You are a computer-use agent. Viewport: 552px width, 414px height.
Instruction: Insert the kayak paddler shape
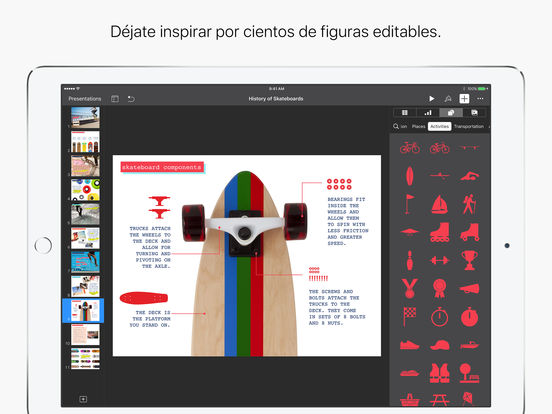440,175
